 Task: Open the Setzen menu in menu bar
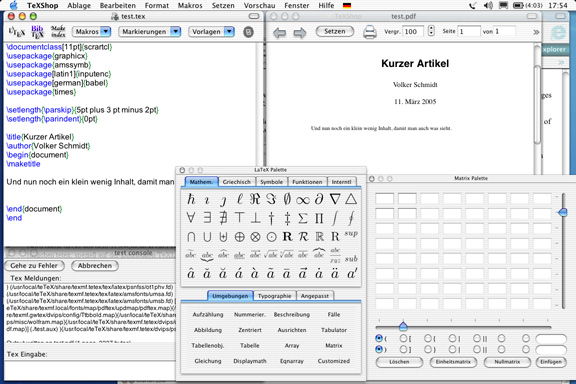[x=223, y=6]
